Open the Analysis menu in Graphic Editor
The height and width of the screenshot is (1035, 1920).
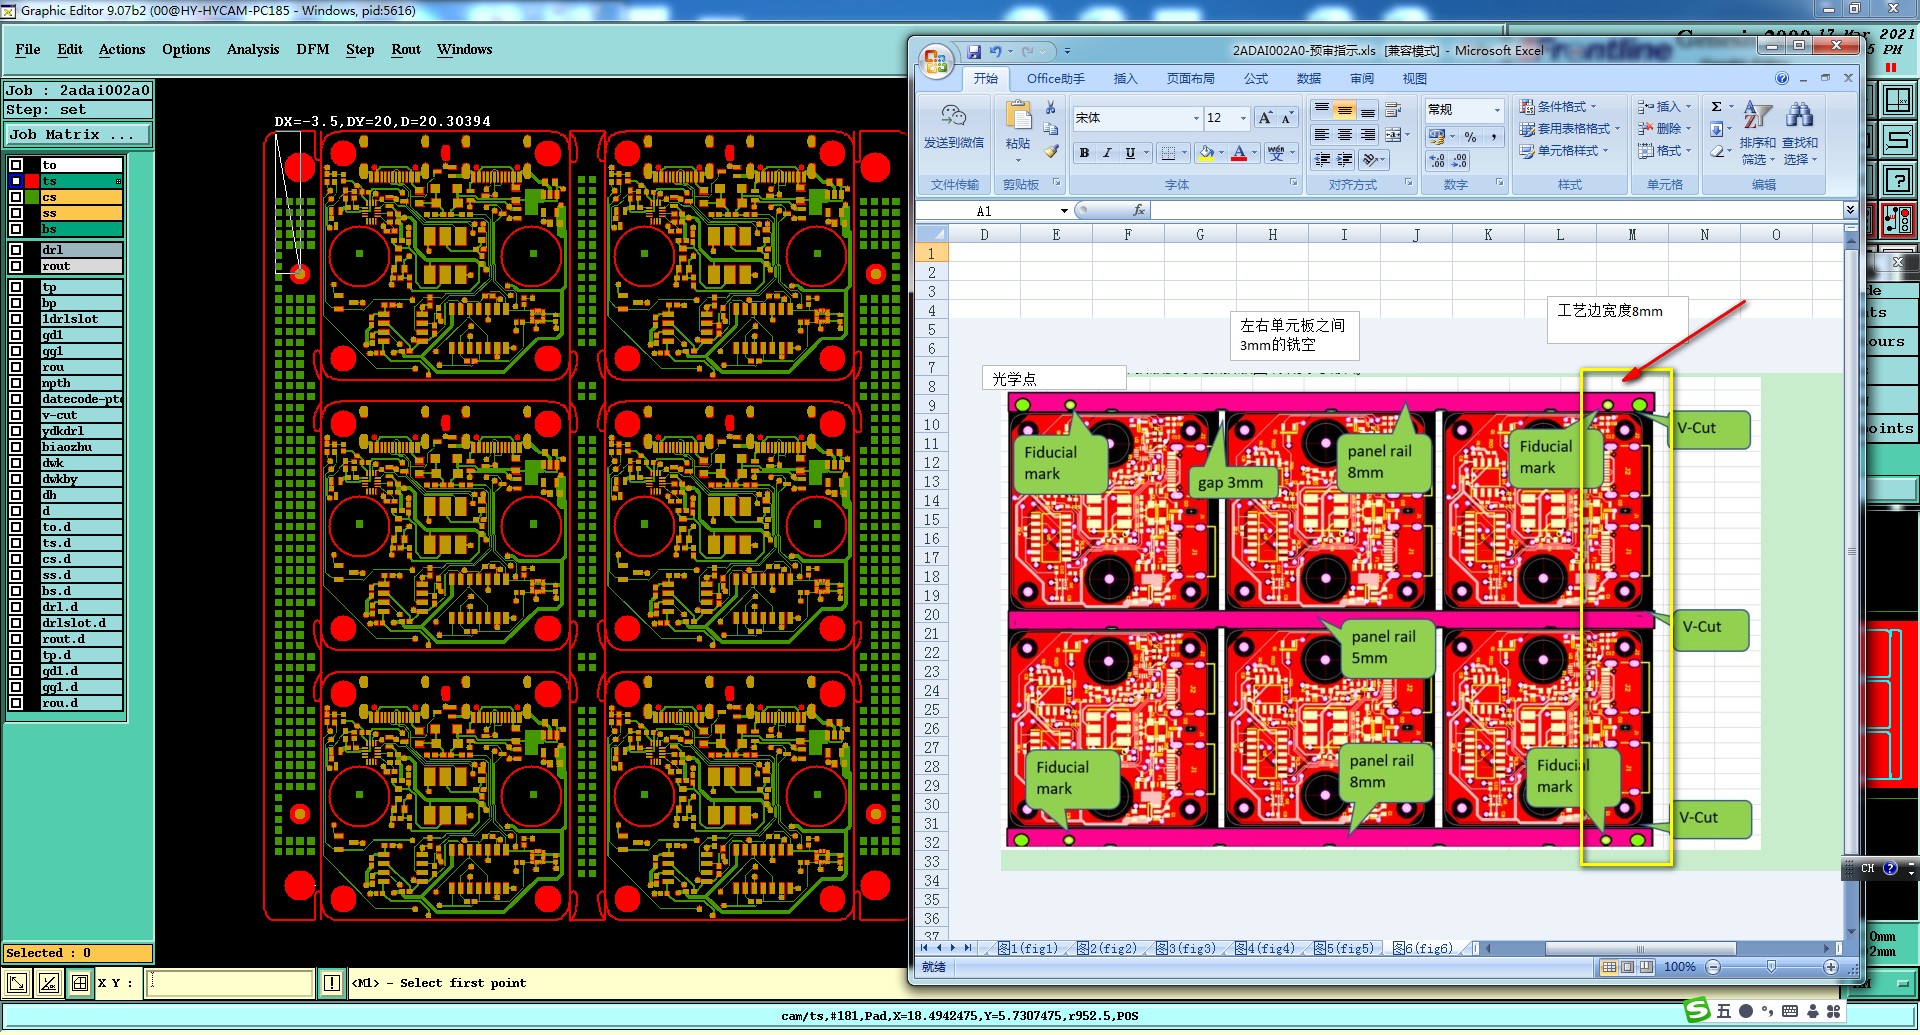click(253, 49)
